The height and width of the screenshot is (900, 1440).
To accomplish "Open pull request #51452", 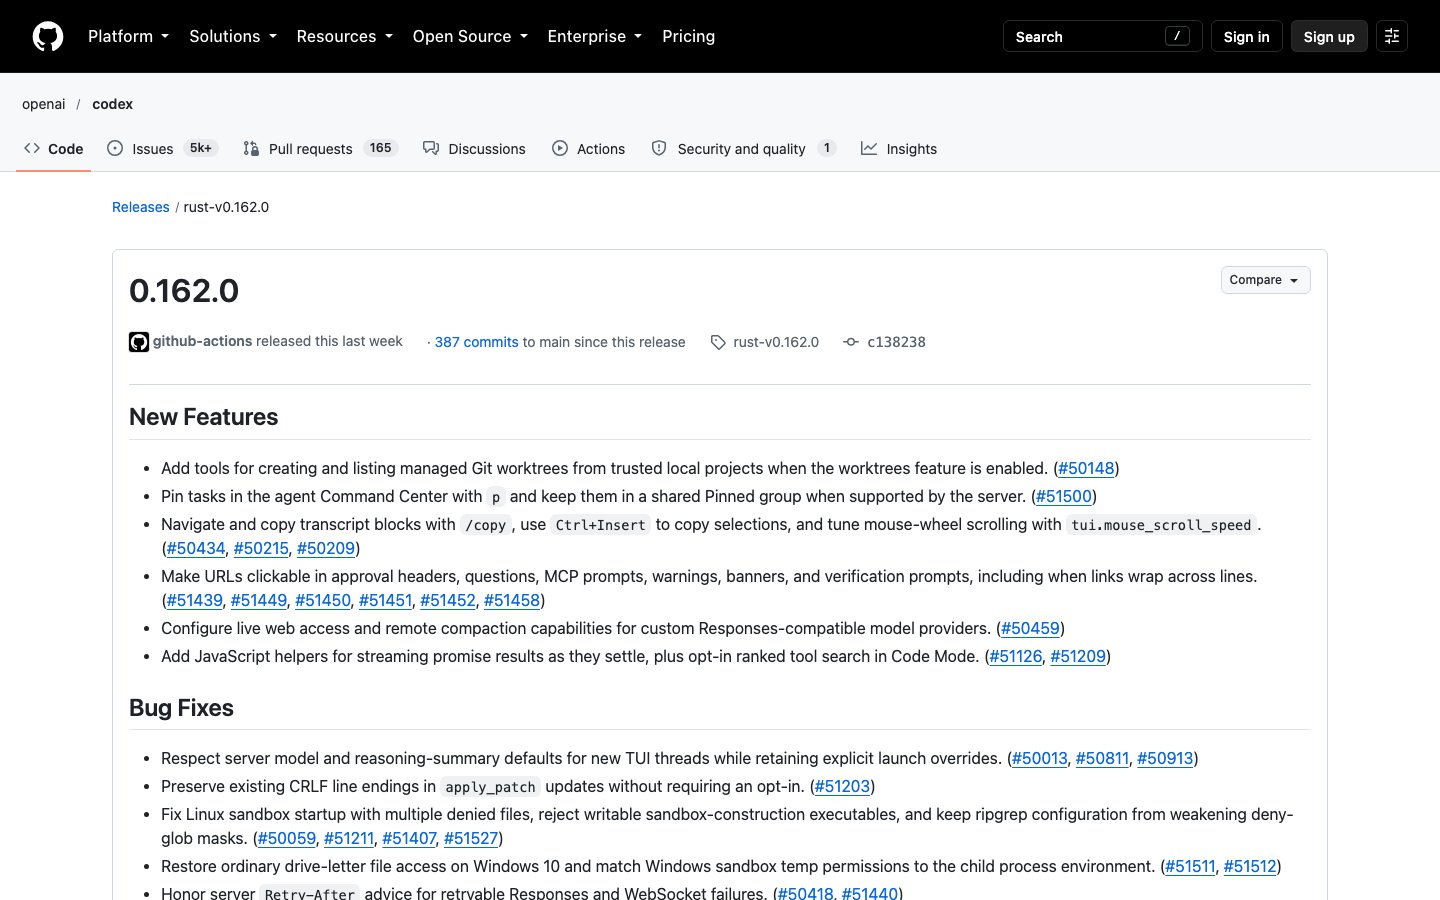I will (x=448, y=600).
